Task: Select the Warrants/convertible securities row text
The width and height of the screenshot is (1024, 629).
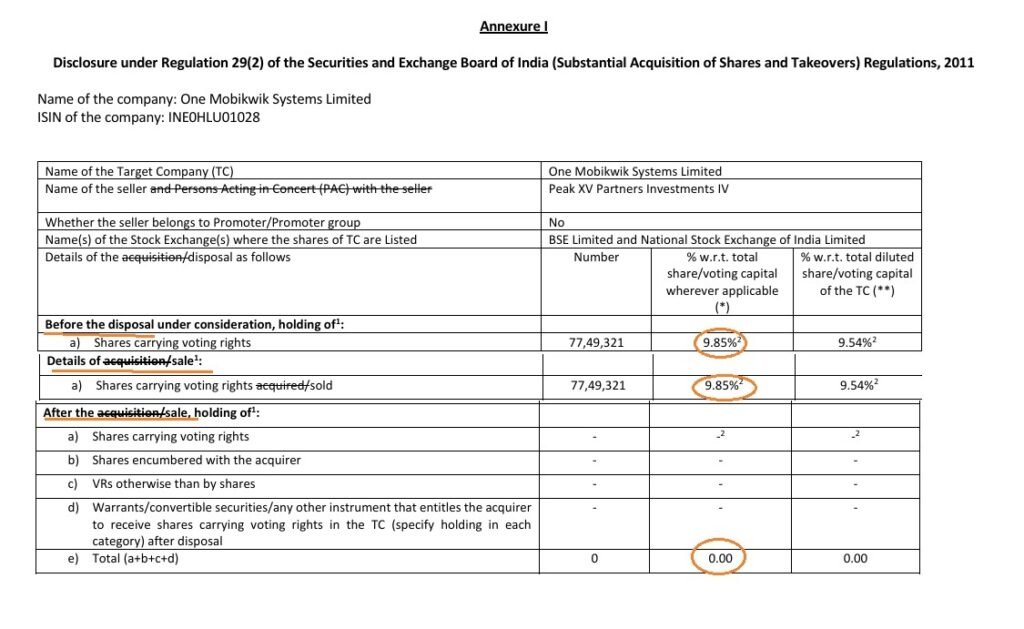Action: [x=311, y=524]
